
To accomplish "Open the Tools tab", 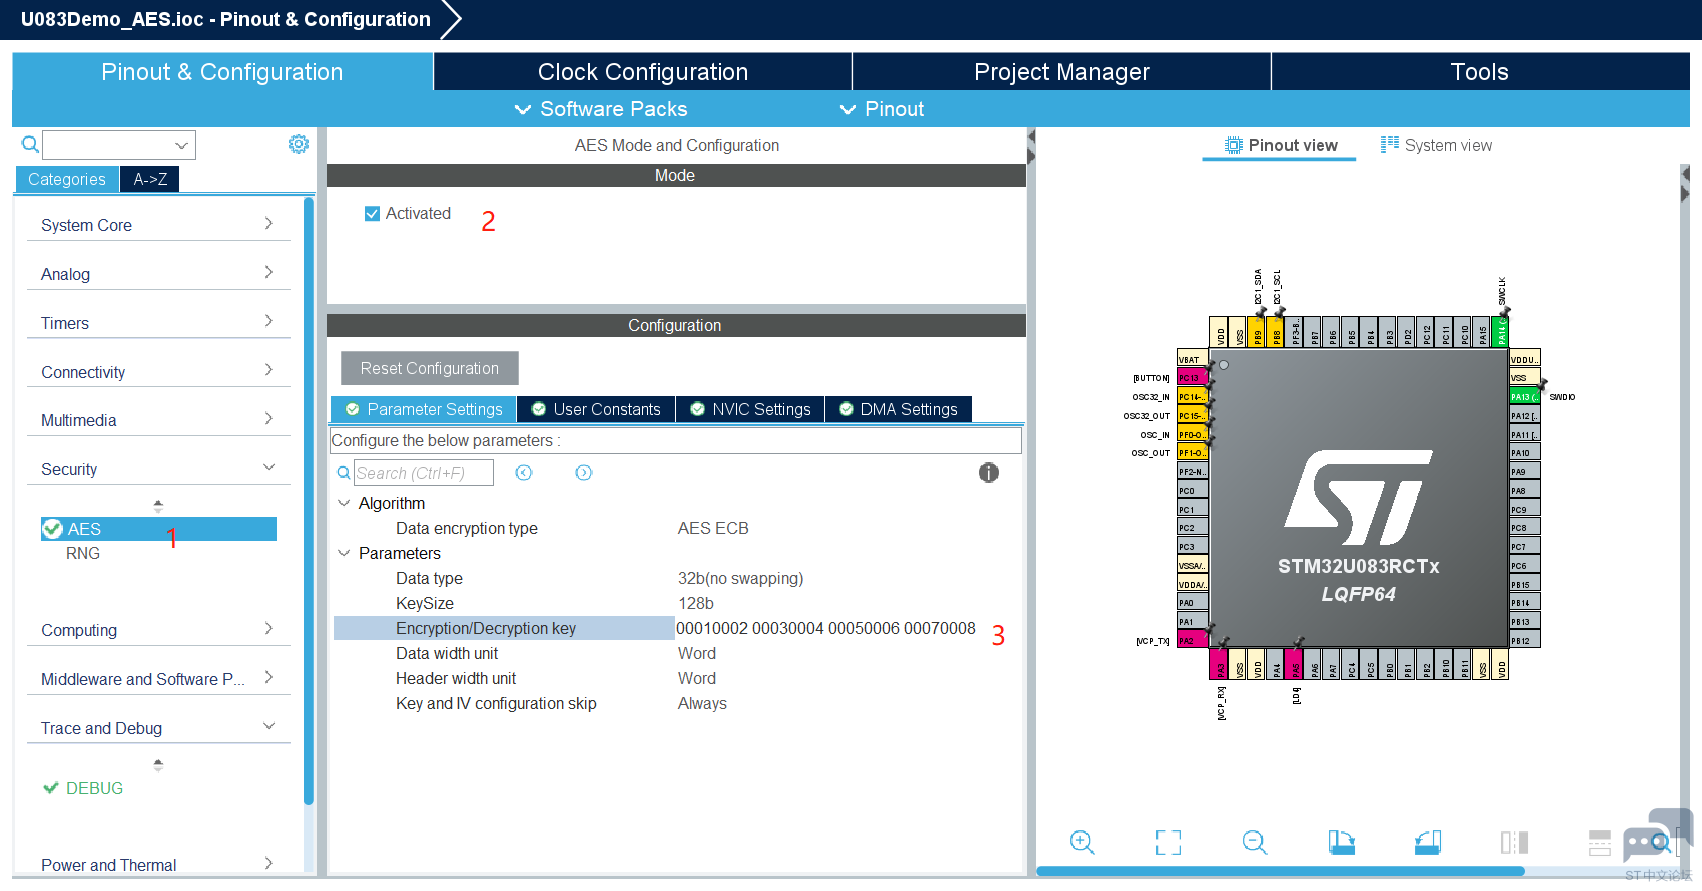I will pos(1480,72).
